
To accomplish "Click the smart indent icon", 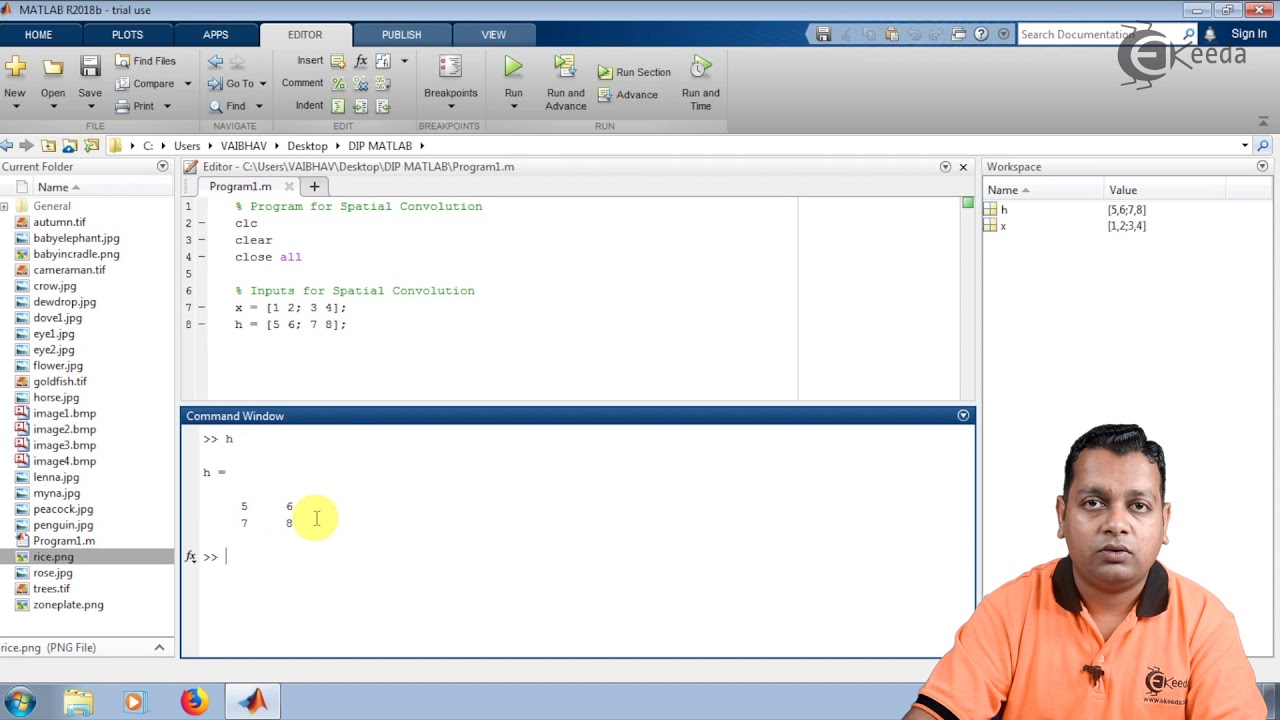I will 338,106.
